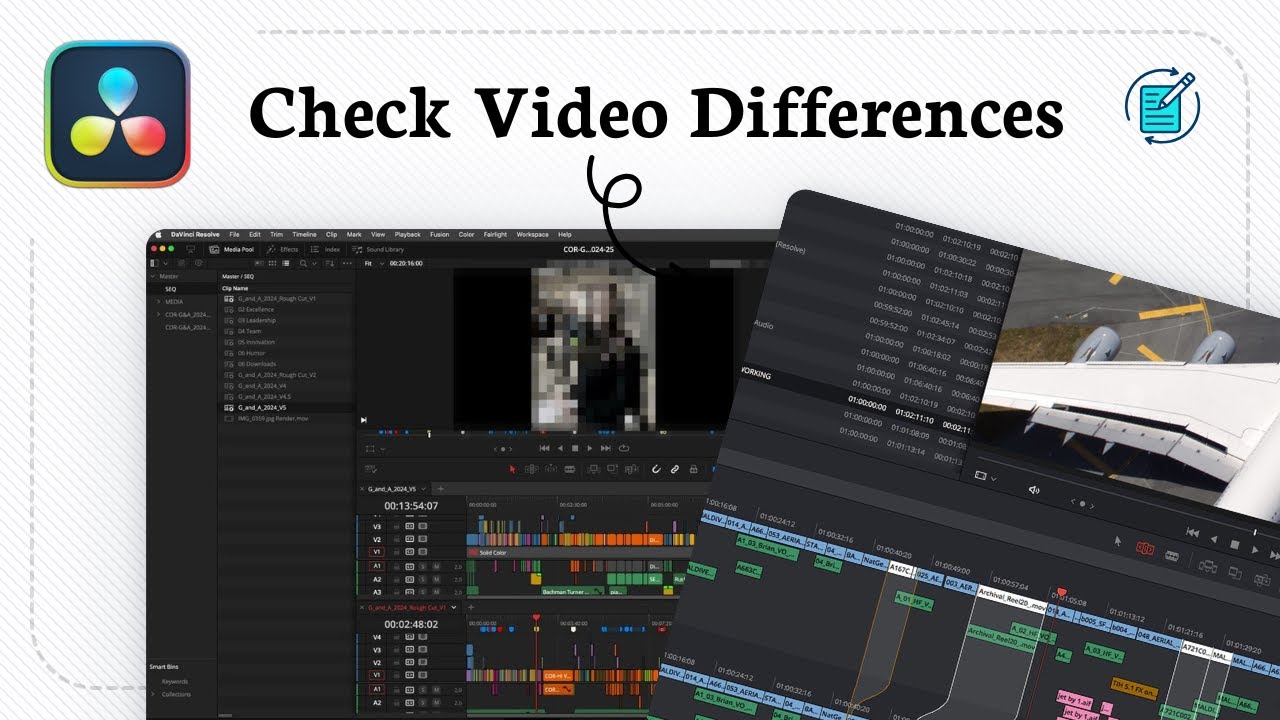1280x720 pixels.
Task: Collapse the Master bin tree
Action: pos(152,276)
